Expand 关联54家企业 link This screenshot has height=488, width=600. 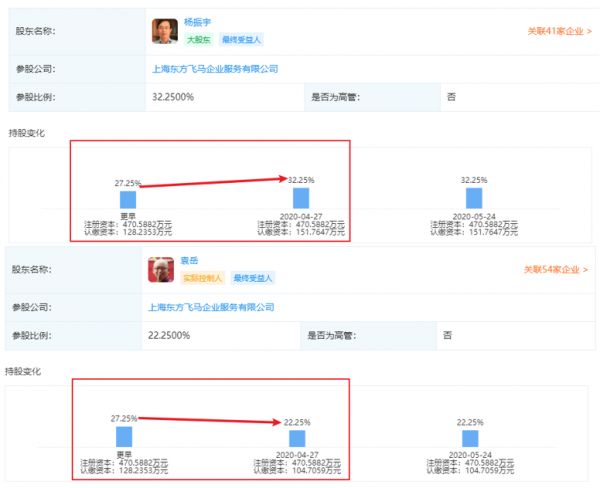tap(556, 269)
